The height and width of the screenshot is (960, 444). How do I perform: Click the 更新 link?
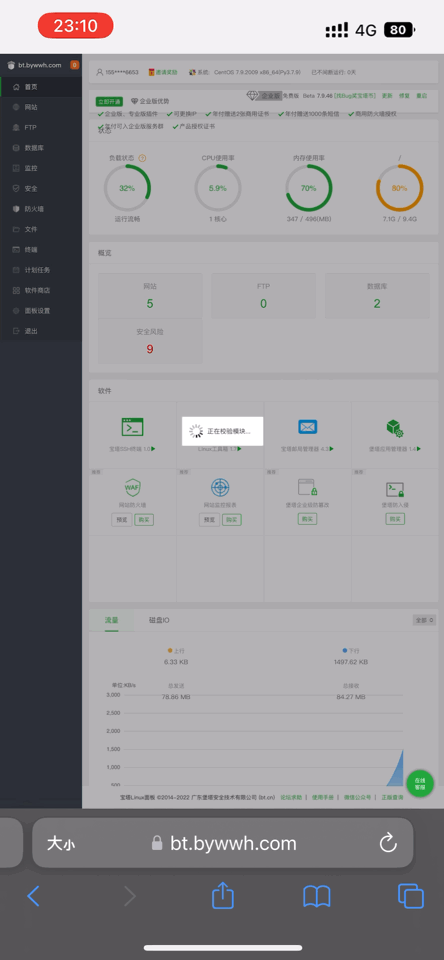(x=387, y=96)
